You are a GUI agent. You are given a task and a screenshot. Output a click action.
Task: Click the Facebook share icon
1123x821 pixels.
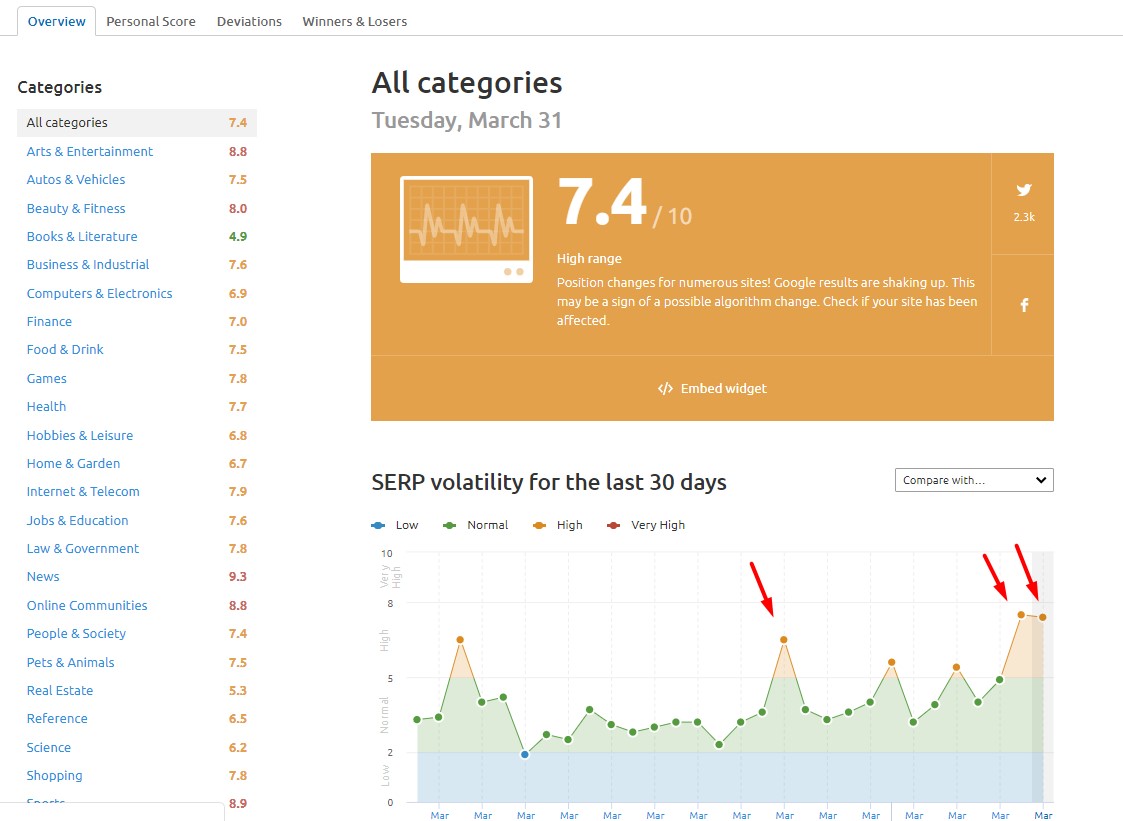[1023, 305]
